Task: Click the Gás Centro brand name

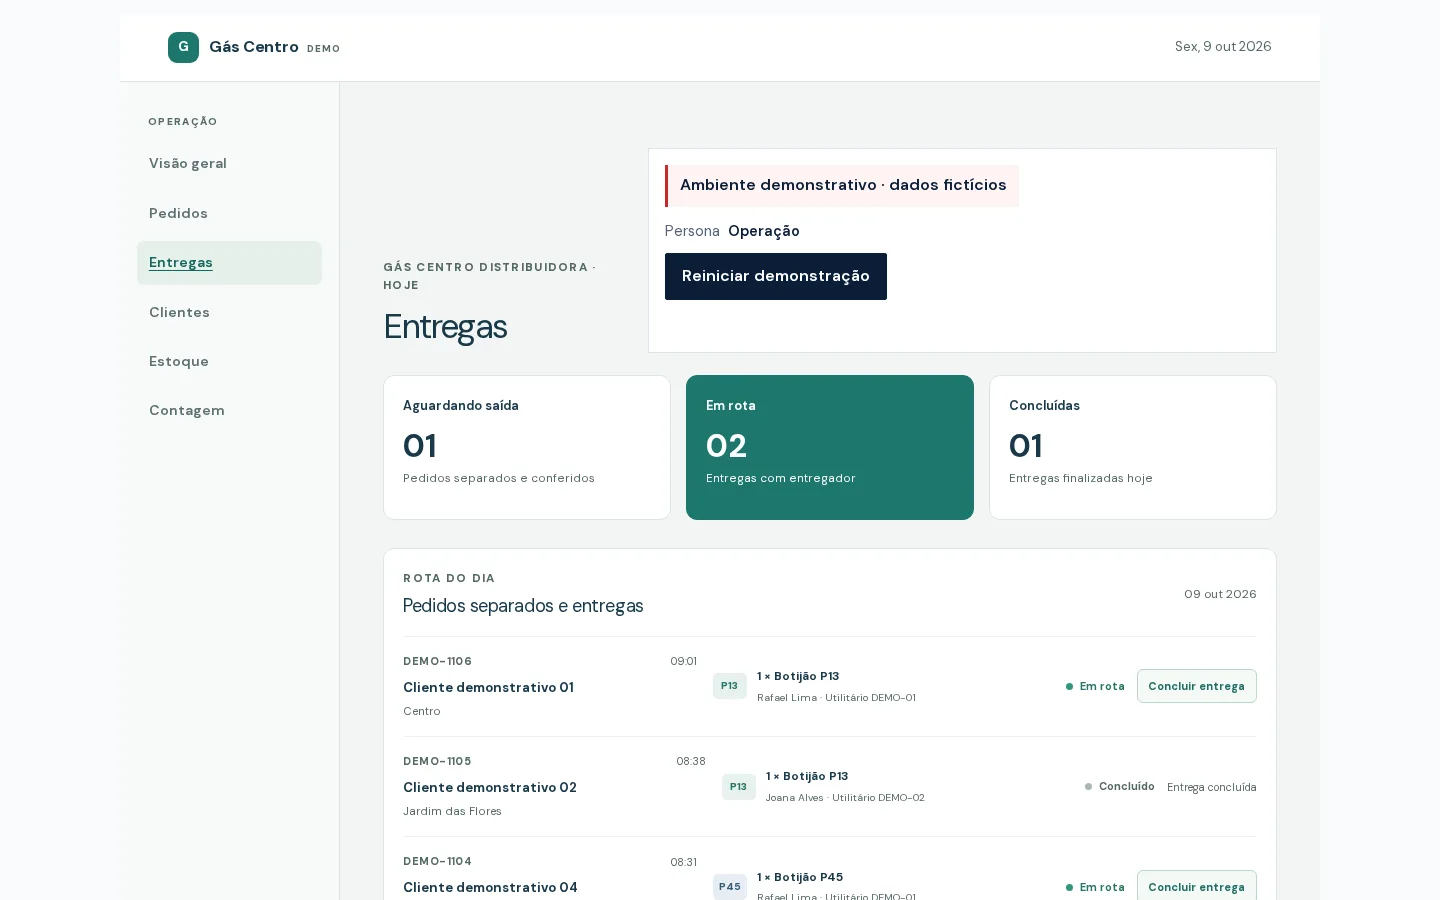Action: [254, 47]
